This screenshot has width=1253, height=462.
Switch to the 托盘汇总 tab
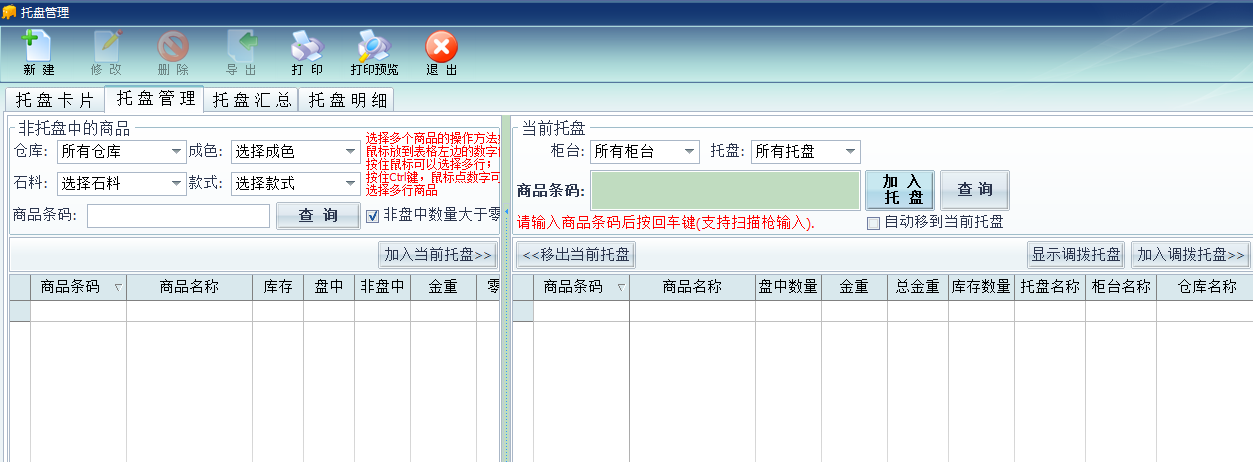coord(252,100)
